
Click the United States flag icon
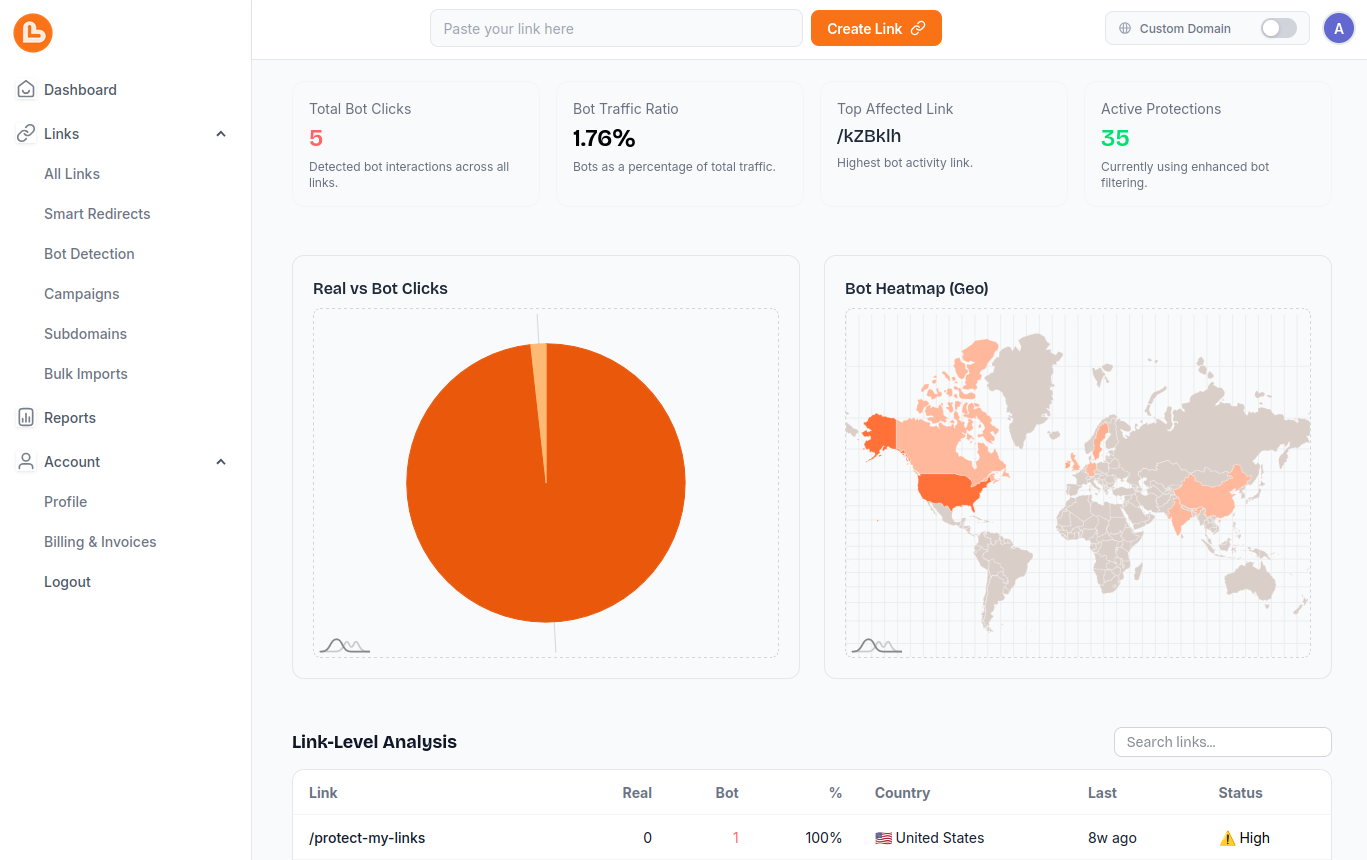tap(883, 838)
